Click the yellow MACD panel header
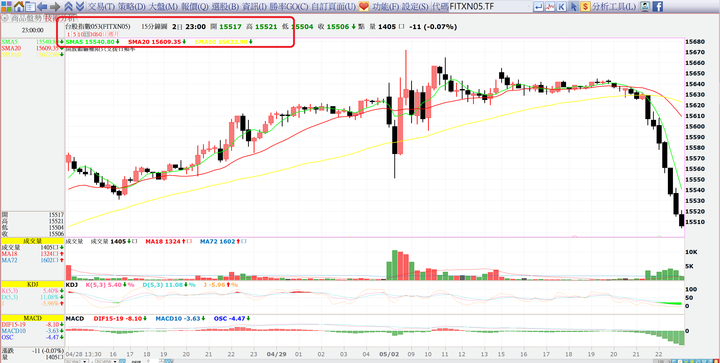The image size is (720, 363). tap(32, 318)
